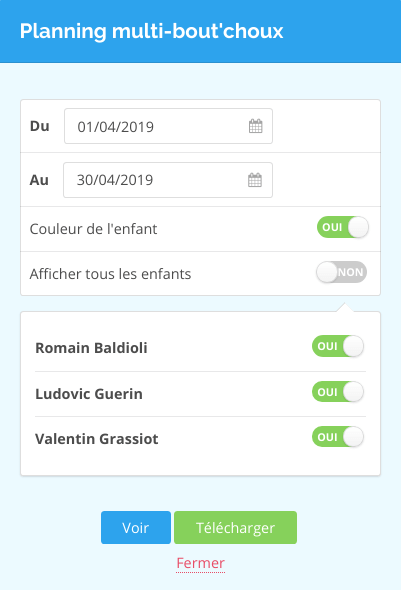Image resolution: width=401 pixels, height=590 pixels.
Task: Select the Ludovic Guerin name
Action: coord(89,394)
